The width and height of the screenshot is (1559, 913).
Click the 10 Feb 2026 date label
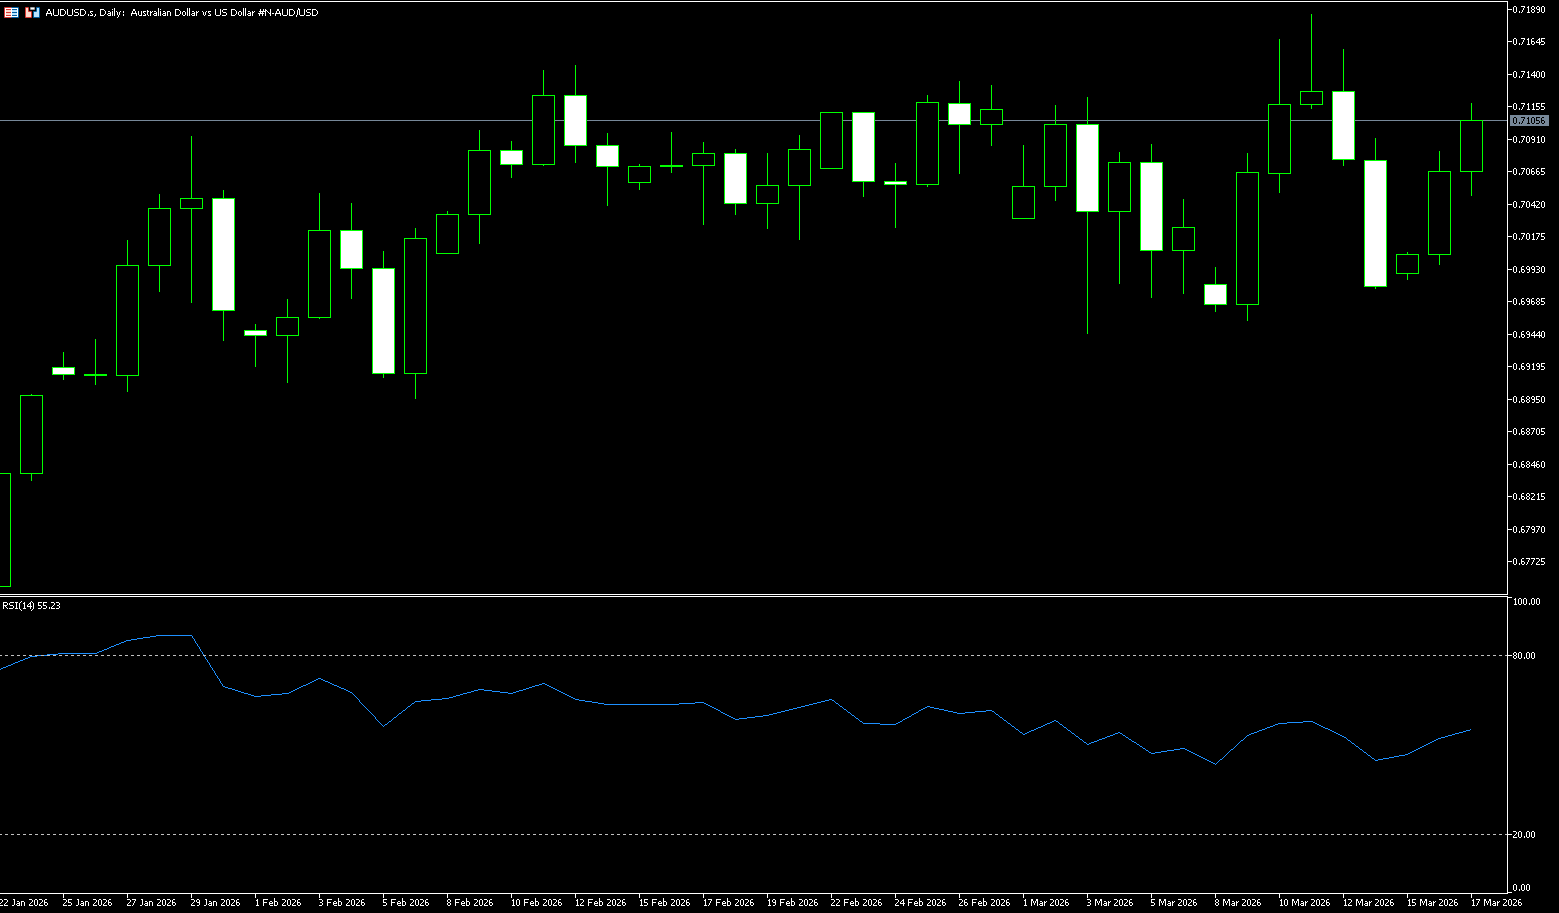pos(536,902)
